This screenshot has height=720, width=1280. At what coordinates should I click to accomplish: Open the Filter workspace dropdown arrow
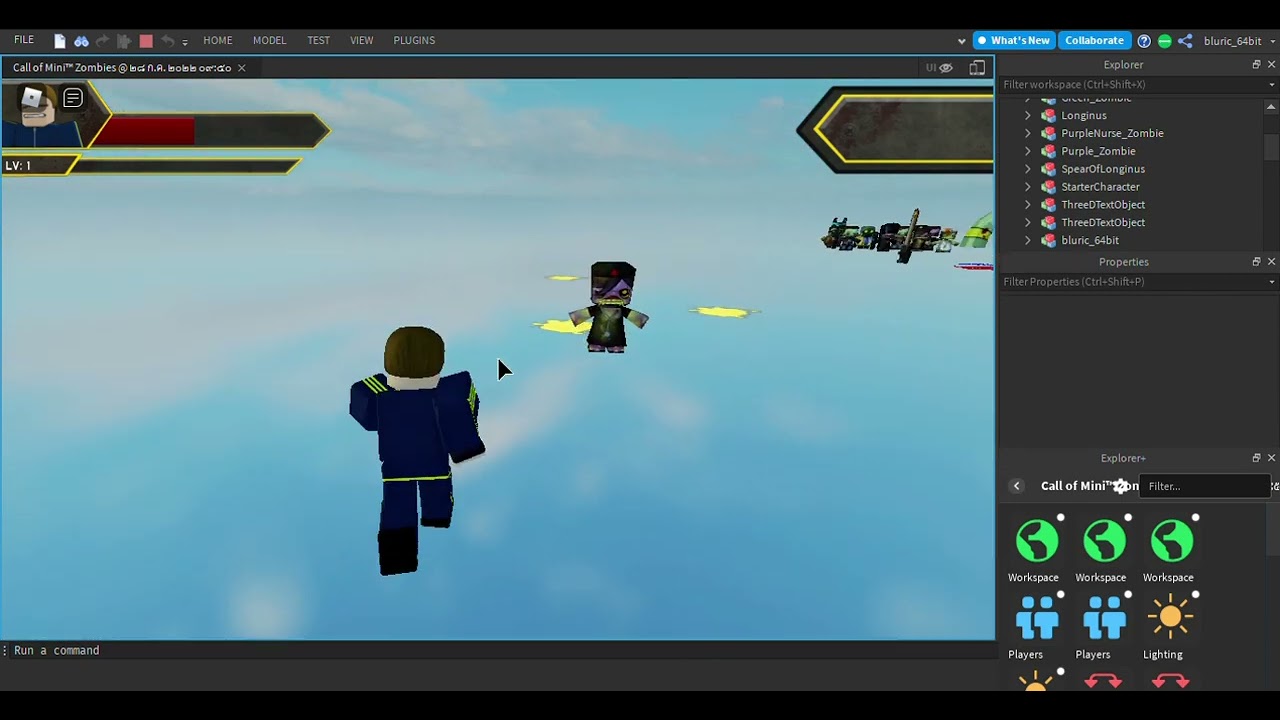tap(1271, 85)
